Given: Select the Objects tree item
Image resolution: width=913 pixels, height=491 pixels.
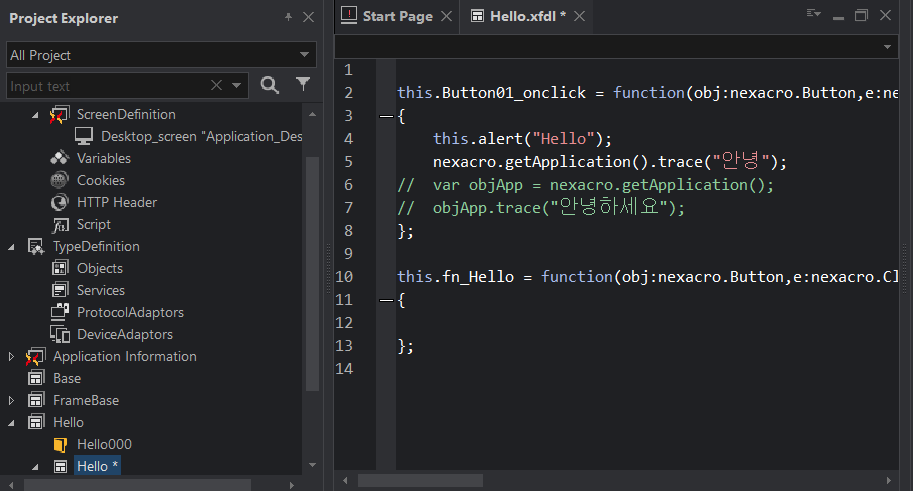Looking at the screenshot, I should (x=100, y=269).
